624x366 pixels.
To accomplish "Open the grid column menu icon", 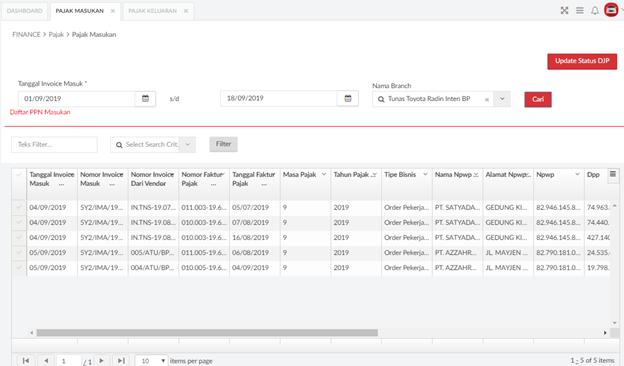I will [x=613, y=174].
